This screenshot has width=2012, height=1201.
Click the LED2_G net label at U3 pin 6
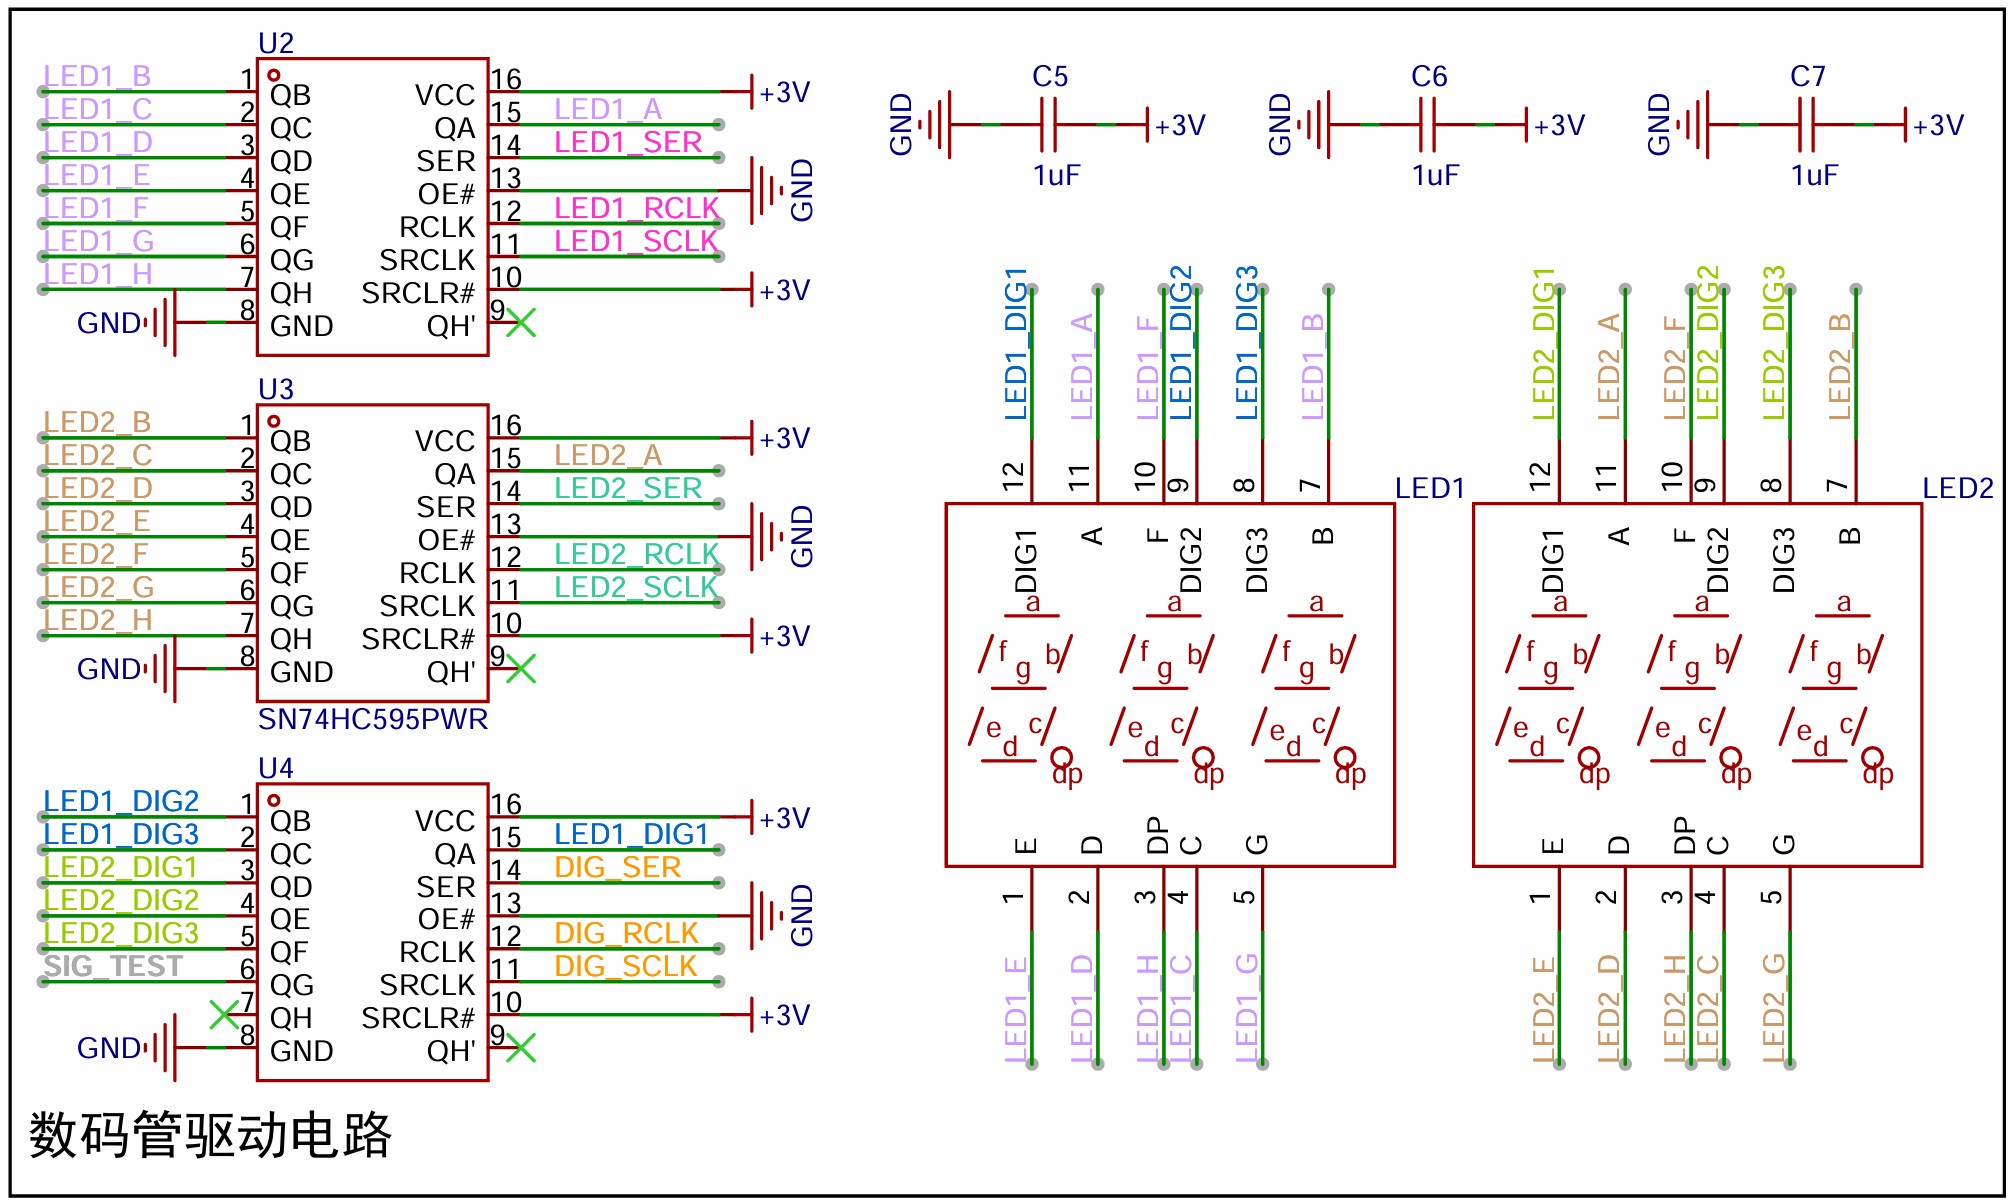[x=99, y=587]
